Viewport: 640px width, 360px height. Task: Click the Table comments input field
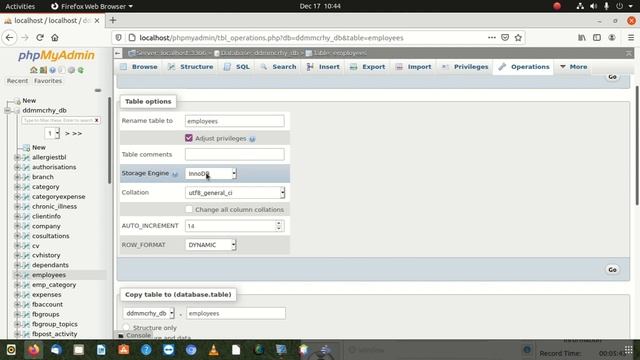235,154
